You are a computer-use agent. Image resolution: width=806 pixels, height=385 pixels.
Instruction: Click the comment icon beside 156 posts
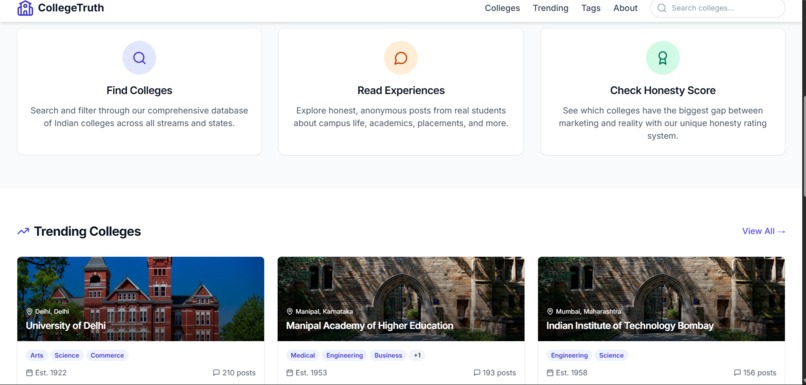click(x=737, y=373)
